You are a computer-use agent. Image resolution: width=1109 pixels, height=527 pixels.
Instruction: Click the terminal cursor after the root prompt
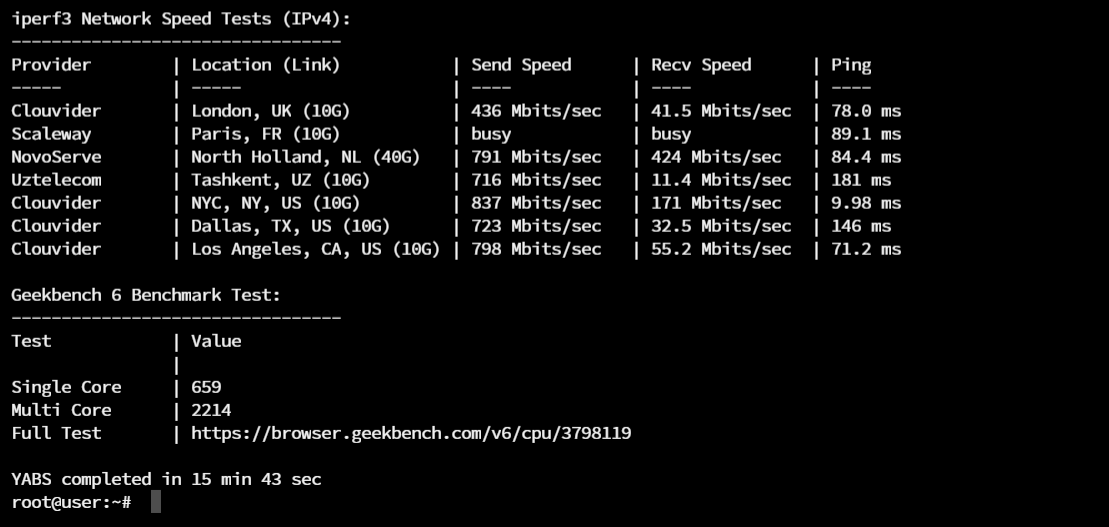[x=156, y=501]
